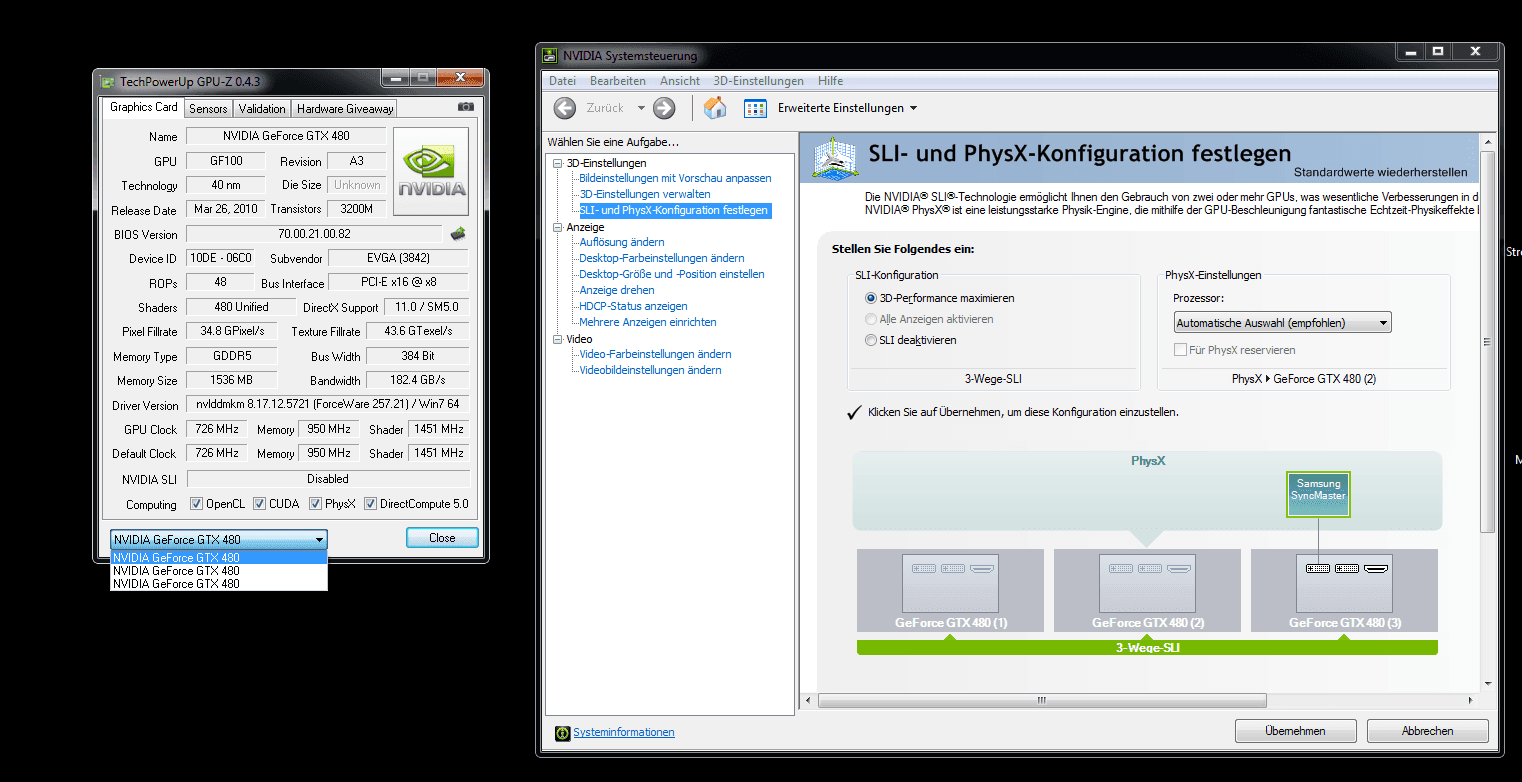Select SLI- und PhysX-Konfiguration festlegen item
This screenshot has height=782, width=1522.
[x=674, y=210]
